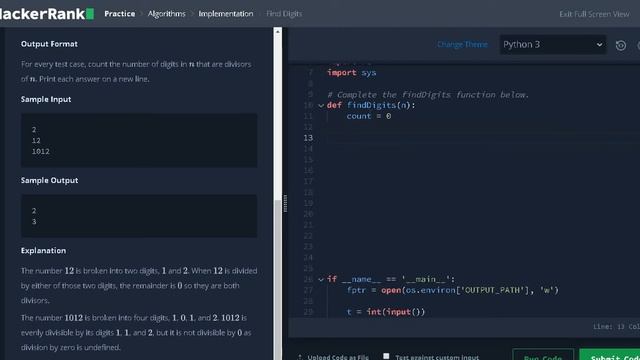Open the Implementation breadcrumb
Screen dimensions: 640x360
pos(226,13)
